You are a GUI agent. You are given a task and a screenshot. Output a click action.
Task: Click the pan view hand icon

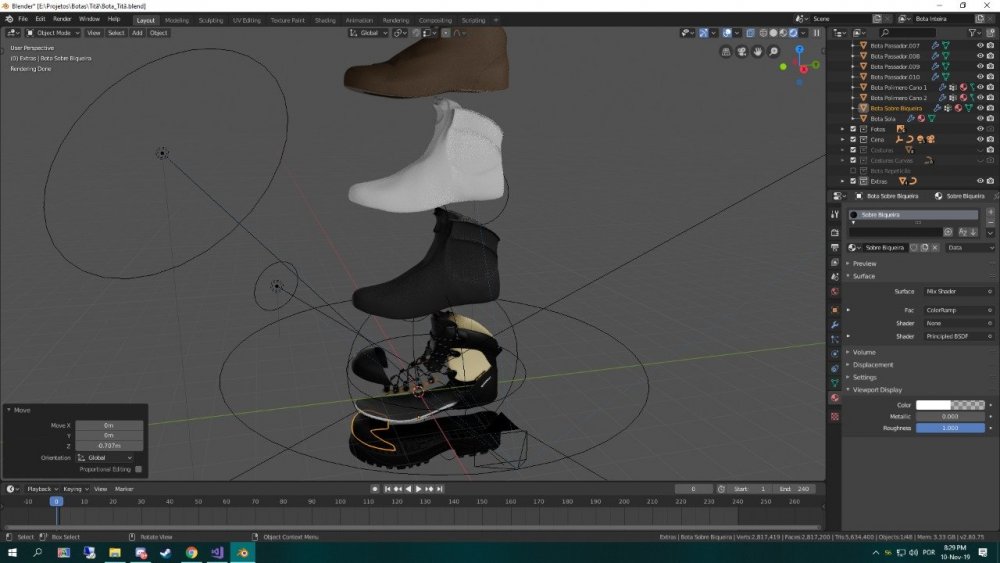coord(759,51)
